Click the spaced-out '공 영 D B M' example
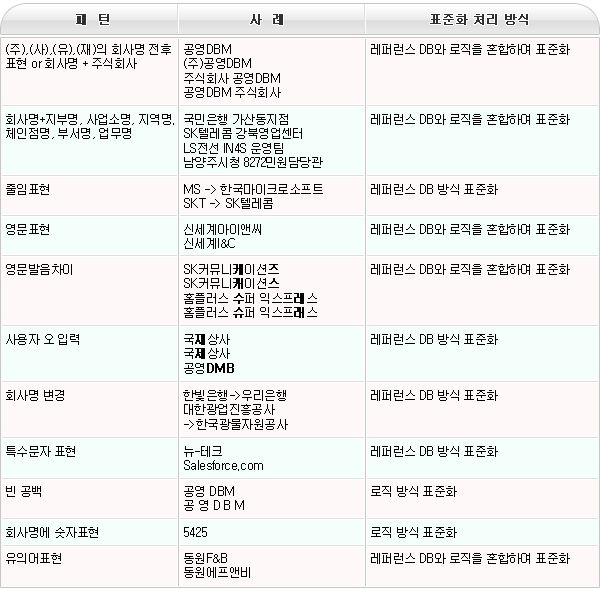The height and width of the screenshot is (590, 600). coord(214,506)
